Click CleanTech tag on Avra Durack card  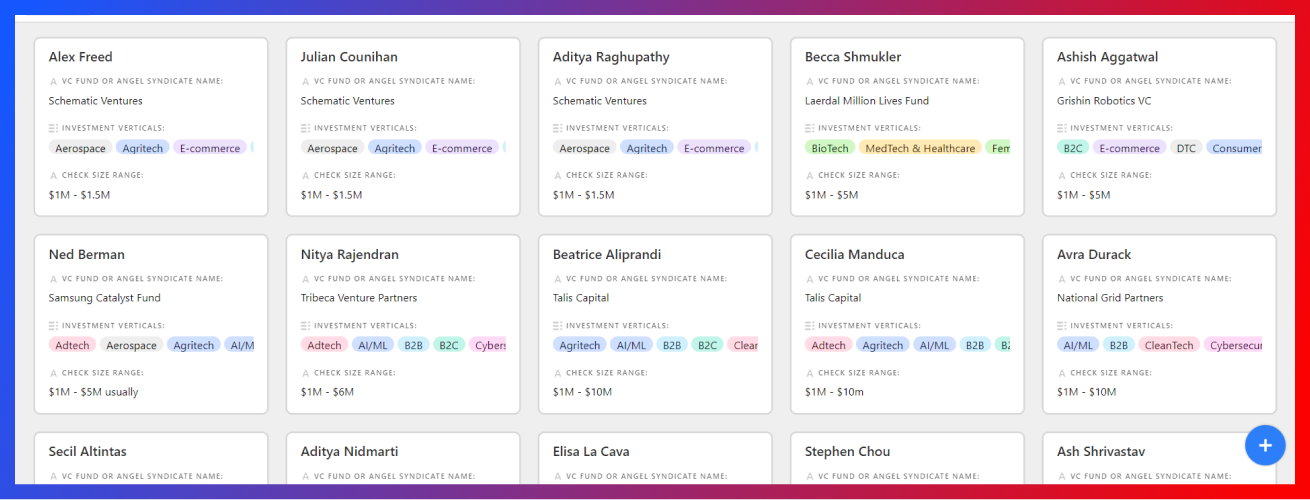(x=1169, y=345)
